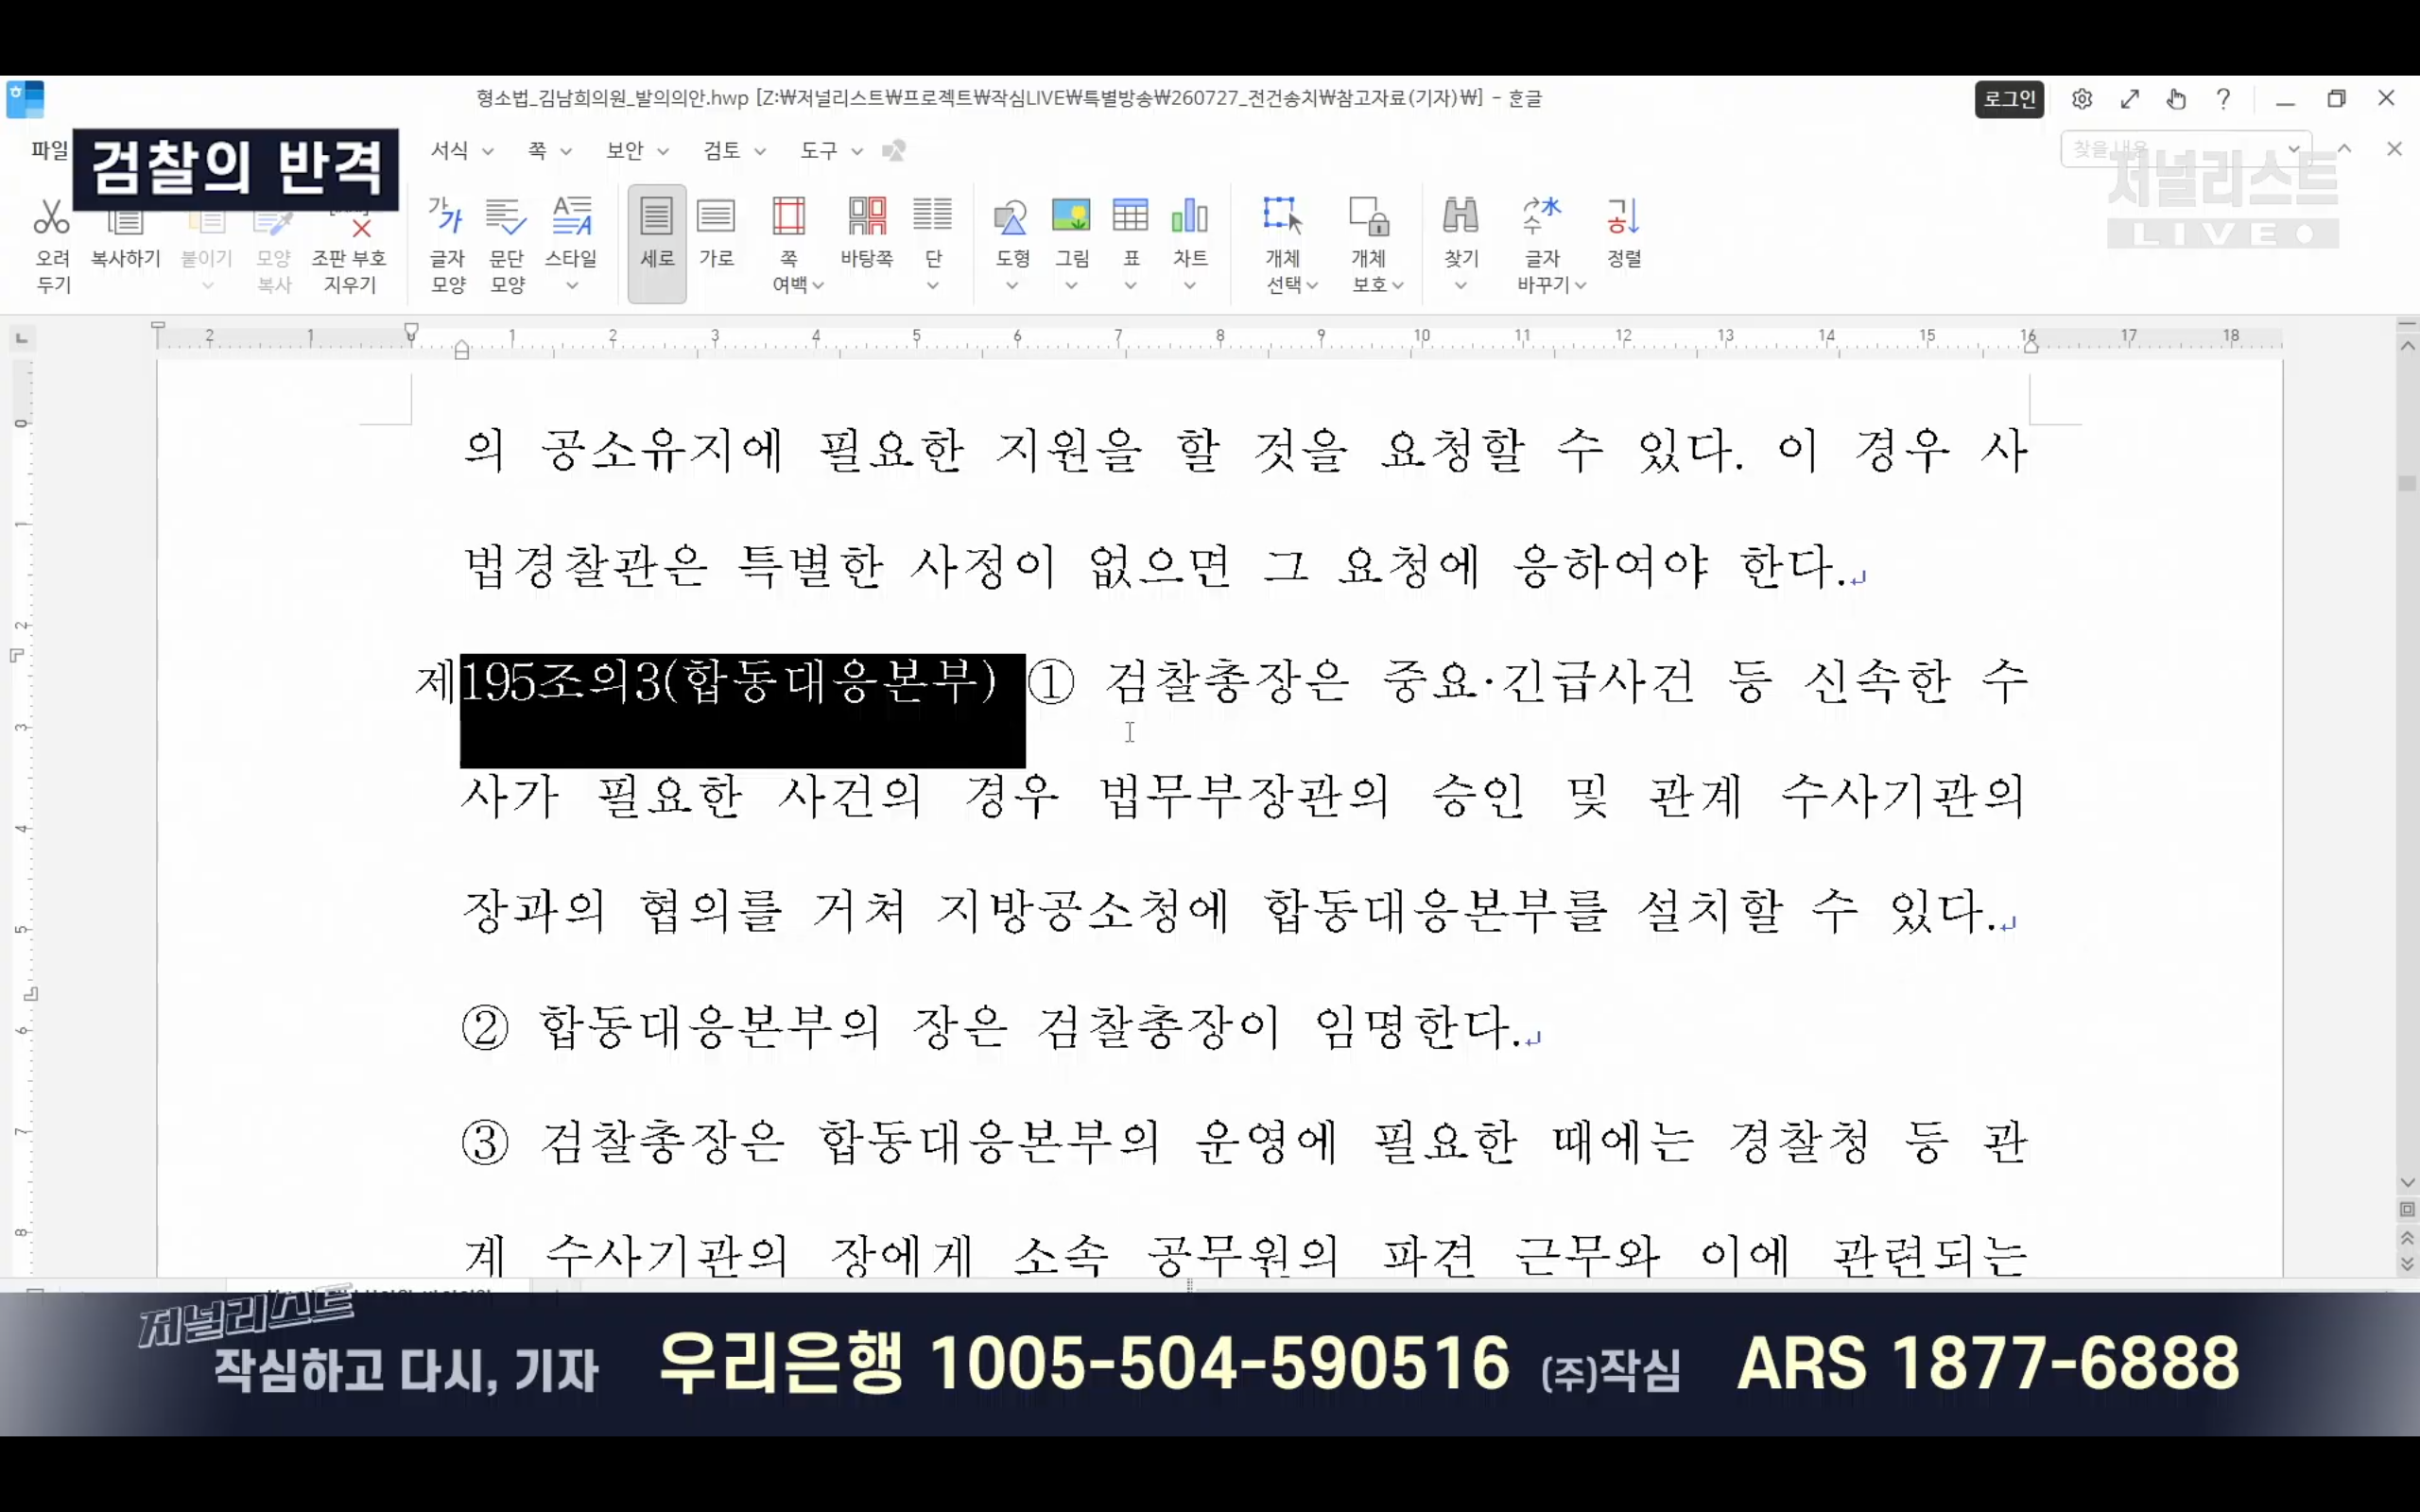Click the first-line indent marker on the ruler
2420x1512 pixels.
point(411,331)
